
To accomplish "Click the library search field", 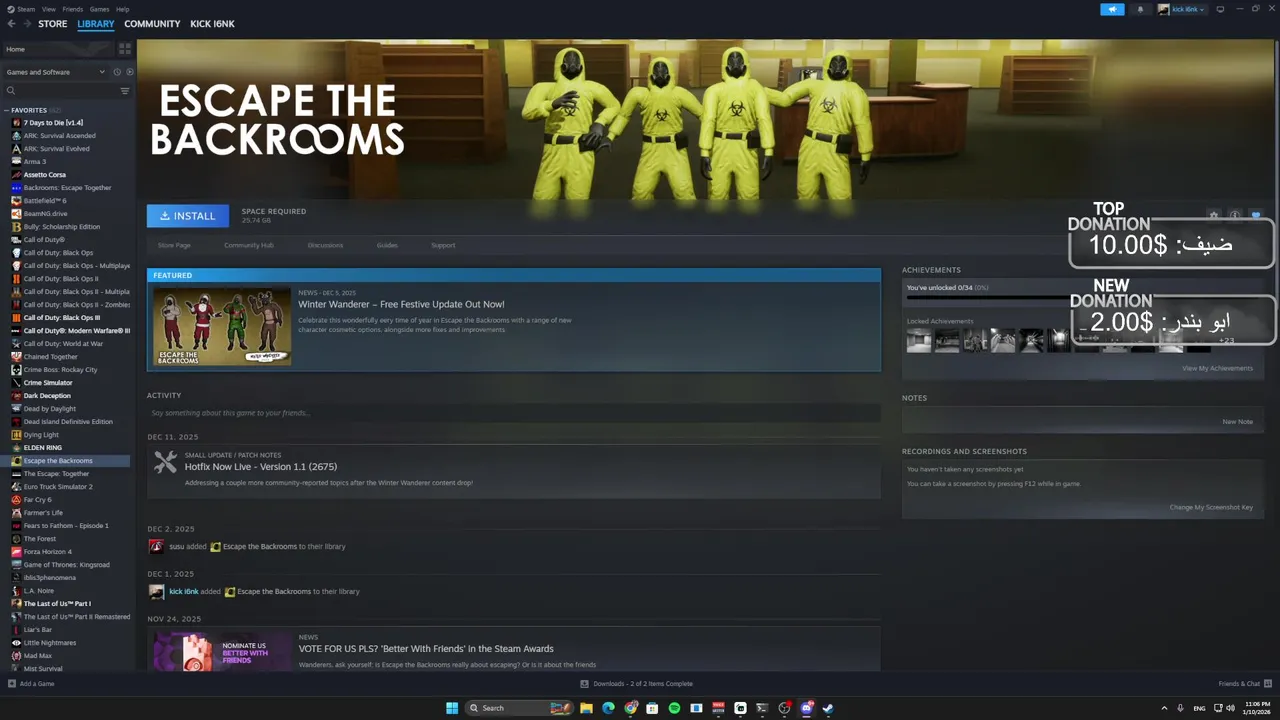I will coord(60,91).
